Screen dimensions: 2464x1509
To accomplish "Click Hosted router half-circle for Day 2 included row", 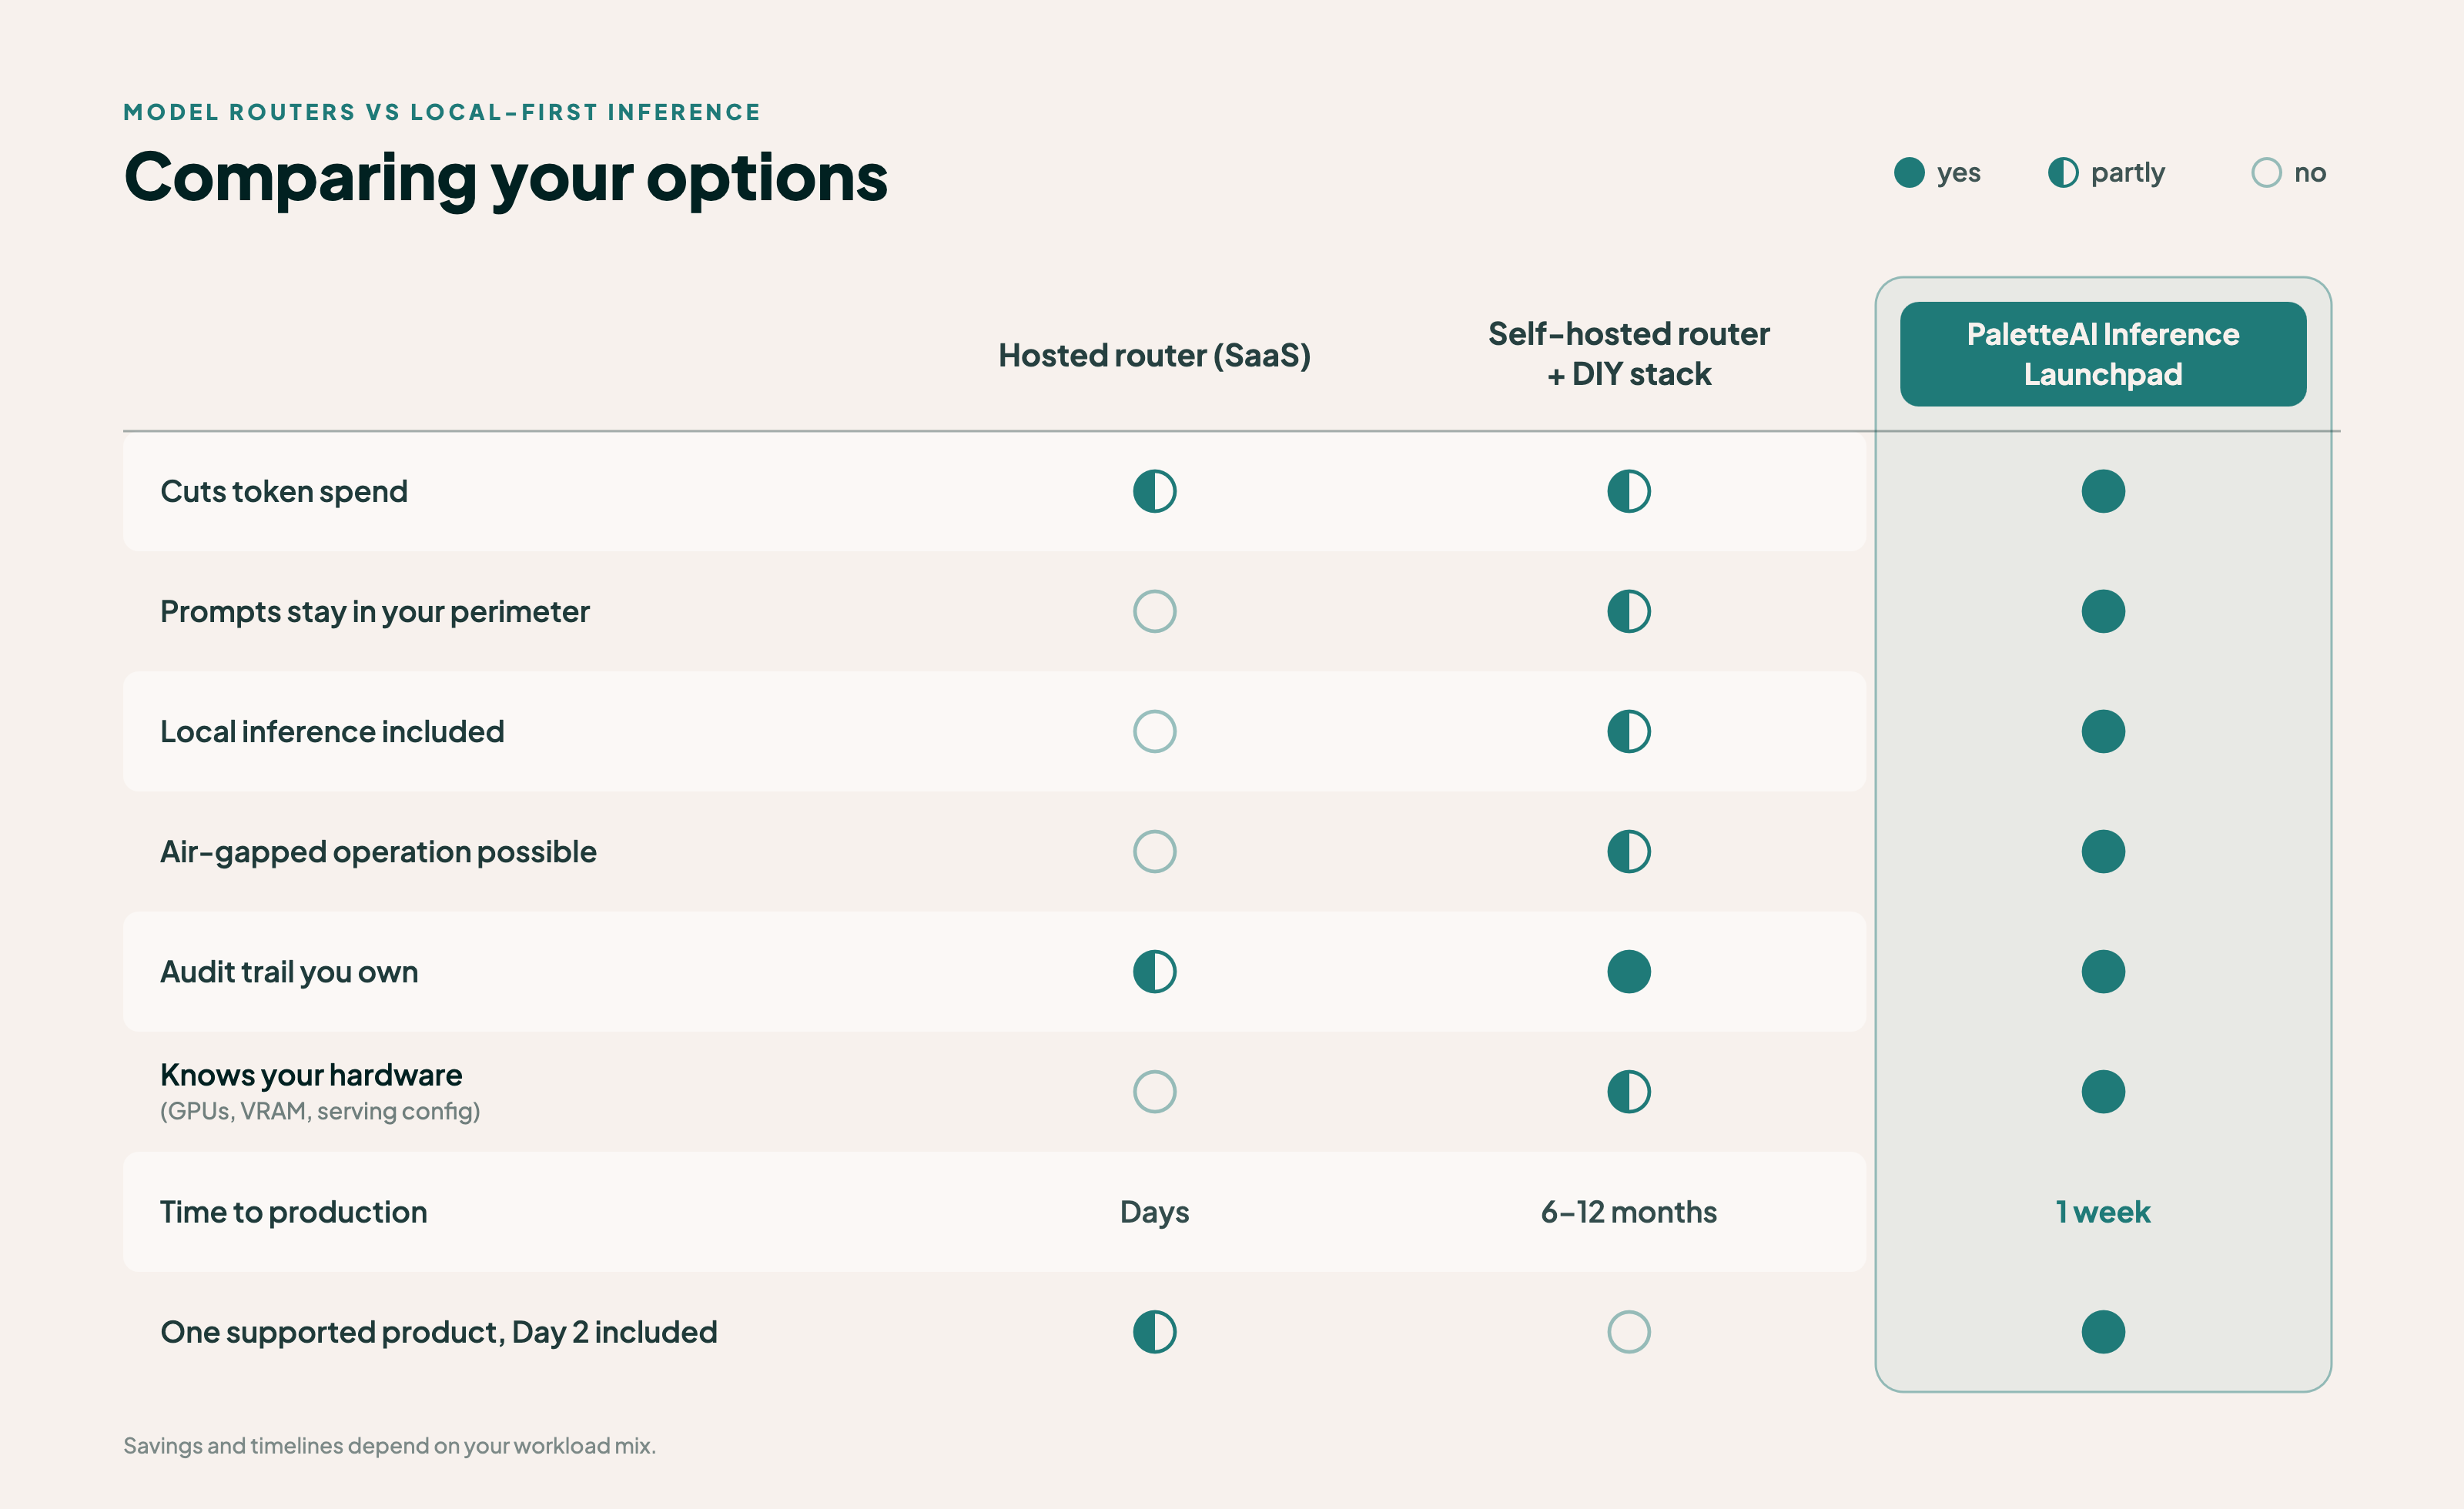I will click(x=1154, y=1331).
